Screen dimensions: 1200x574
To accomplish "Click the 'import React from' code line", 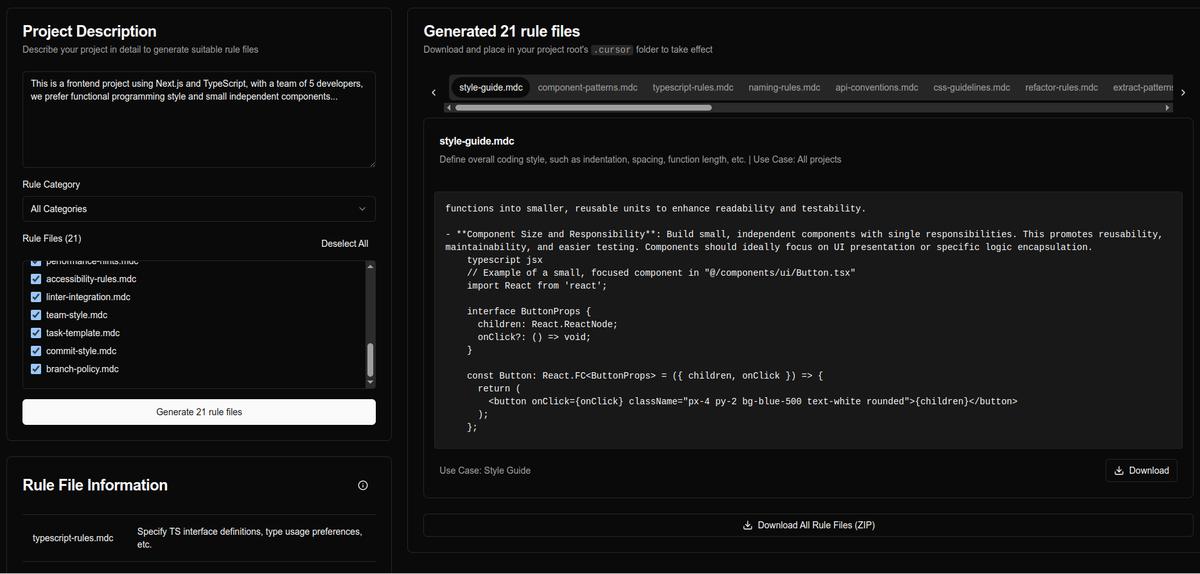I will pos(537,285).
